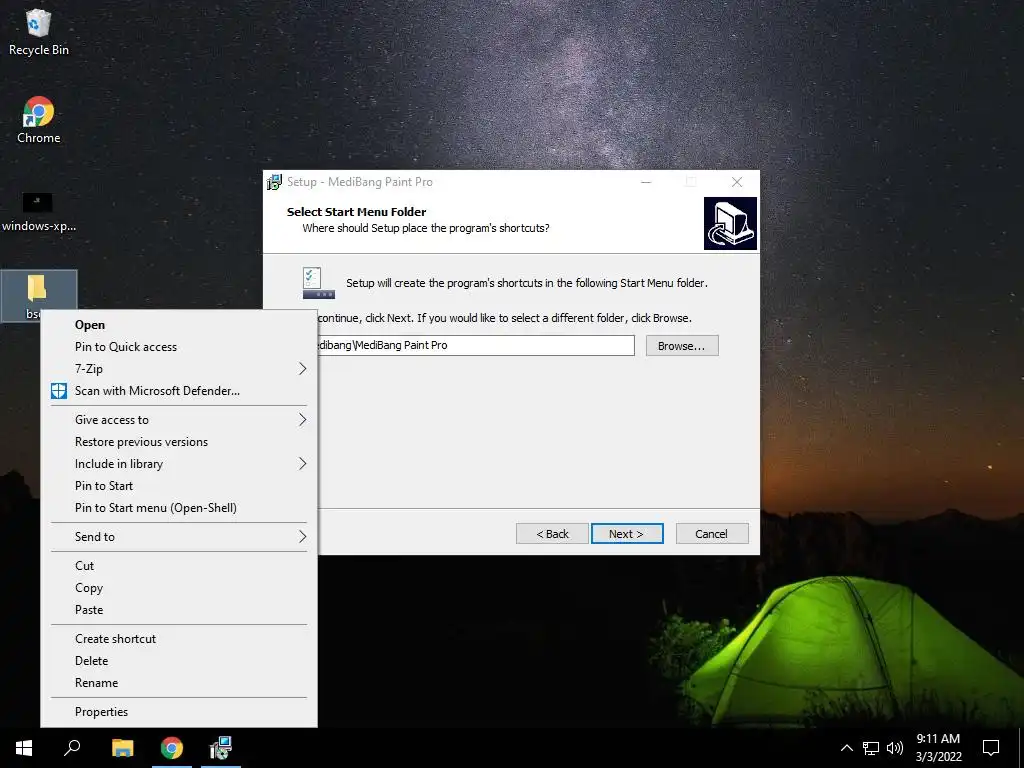Viewport: 1024px width, 768px height.
Task: Cancel the MediBang setup
Action: [712, 534]
